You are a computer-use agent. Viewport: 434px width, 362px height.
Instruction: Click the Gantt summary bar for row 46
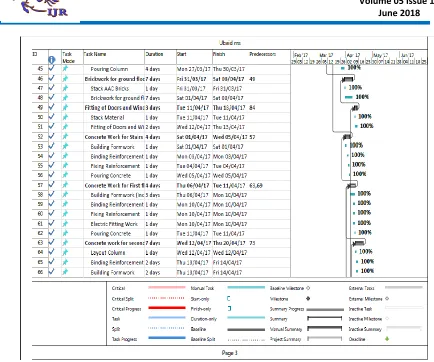(x=348, y=79)
